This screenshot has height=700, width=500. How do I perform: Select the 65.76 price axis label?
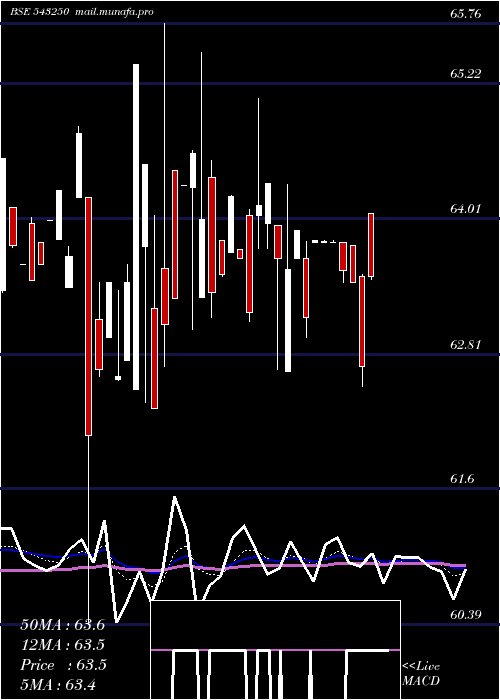tap(466, 14)
